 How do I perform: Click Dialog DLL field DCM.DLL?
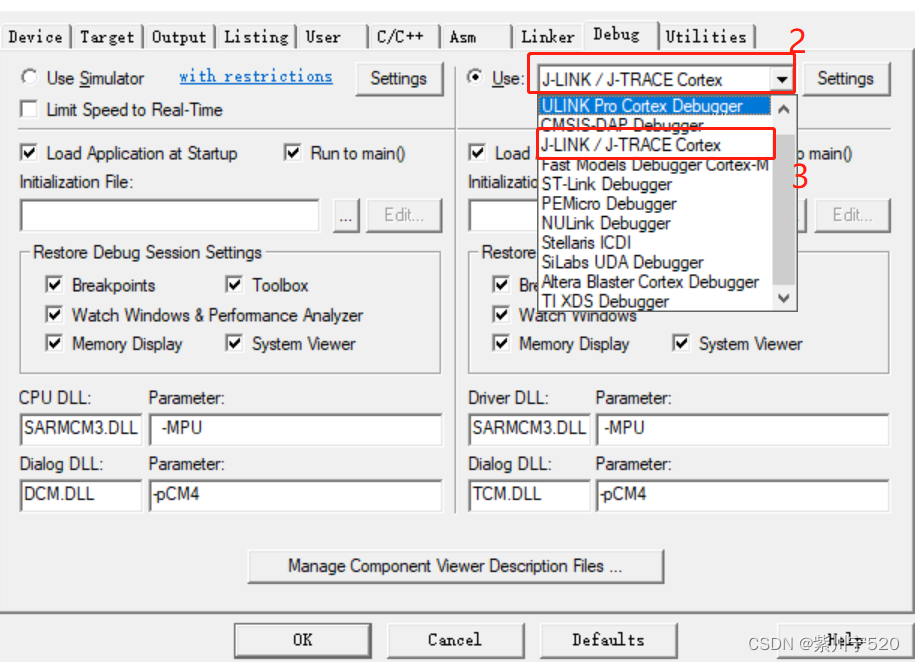[81, 495]
